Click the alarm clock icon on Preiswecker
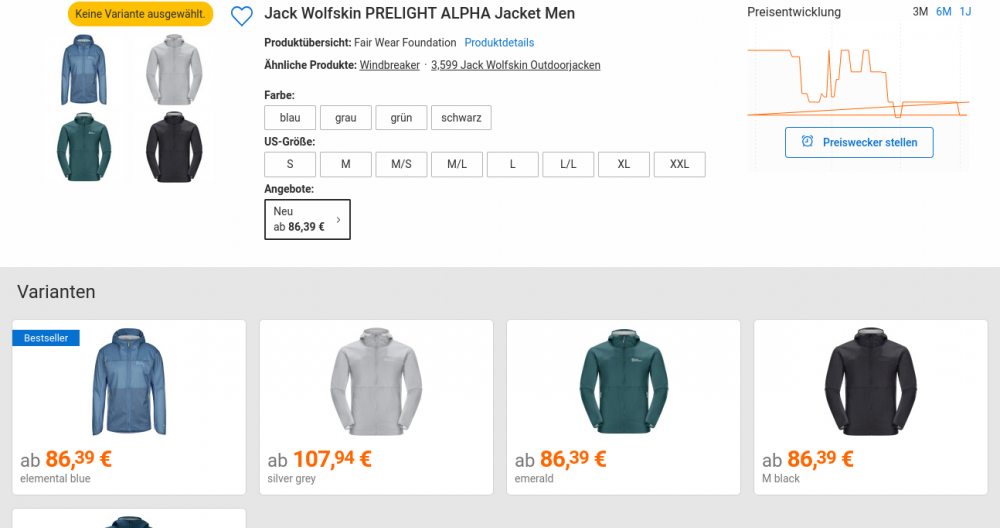The height and width of the screenshot is (528, 1000). 807,142
